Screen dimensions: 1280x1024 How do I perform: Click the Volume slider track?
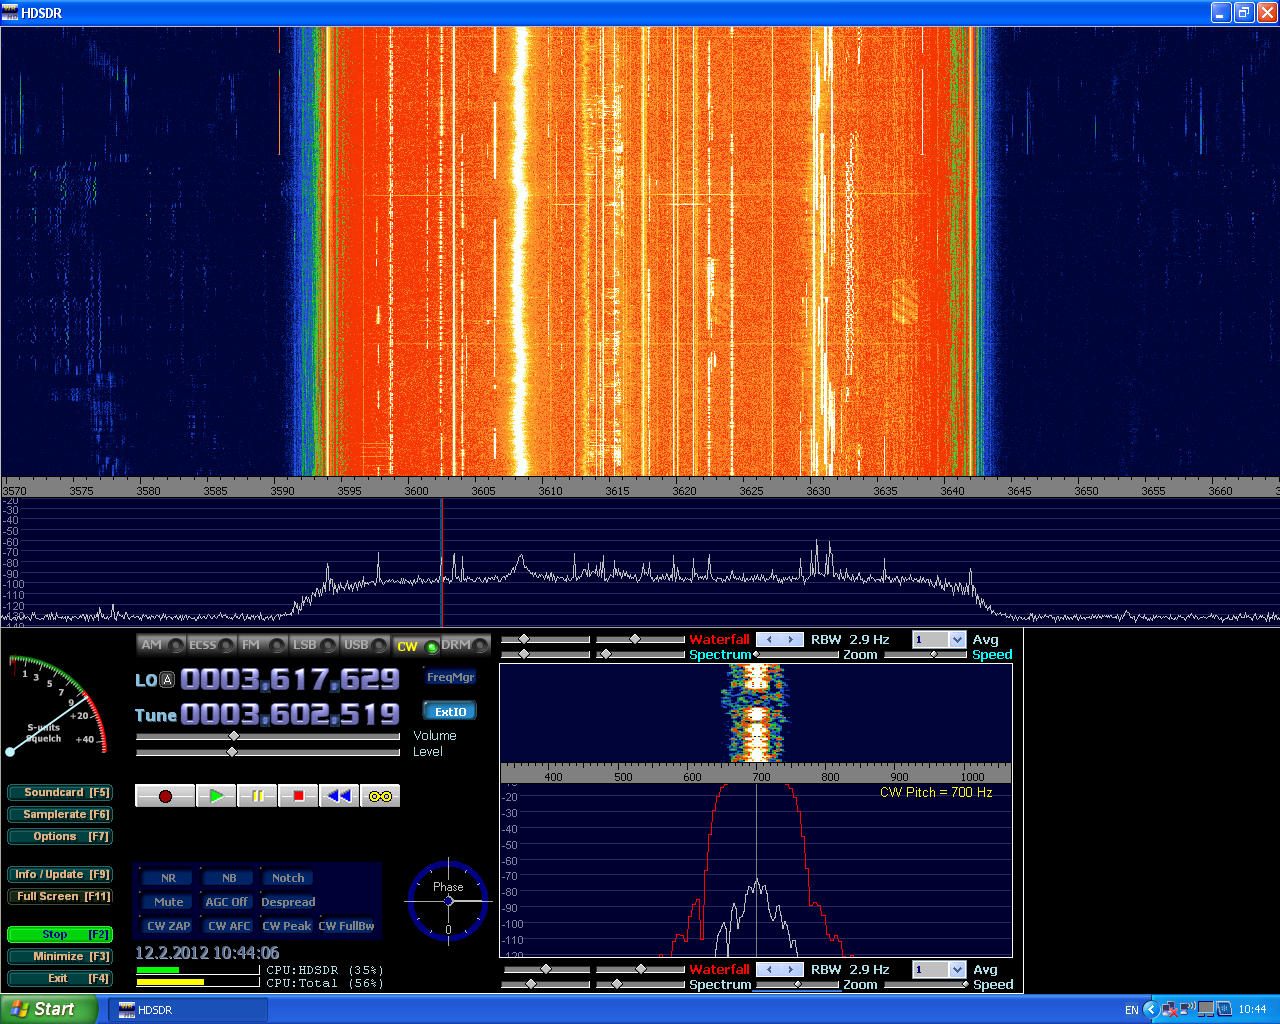pyautogui.click(x=268, y=736)
